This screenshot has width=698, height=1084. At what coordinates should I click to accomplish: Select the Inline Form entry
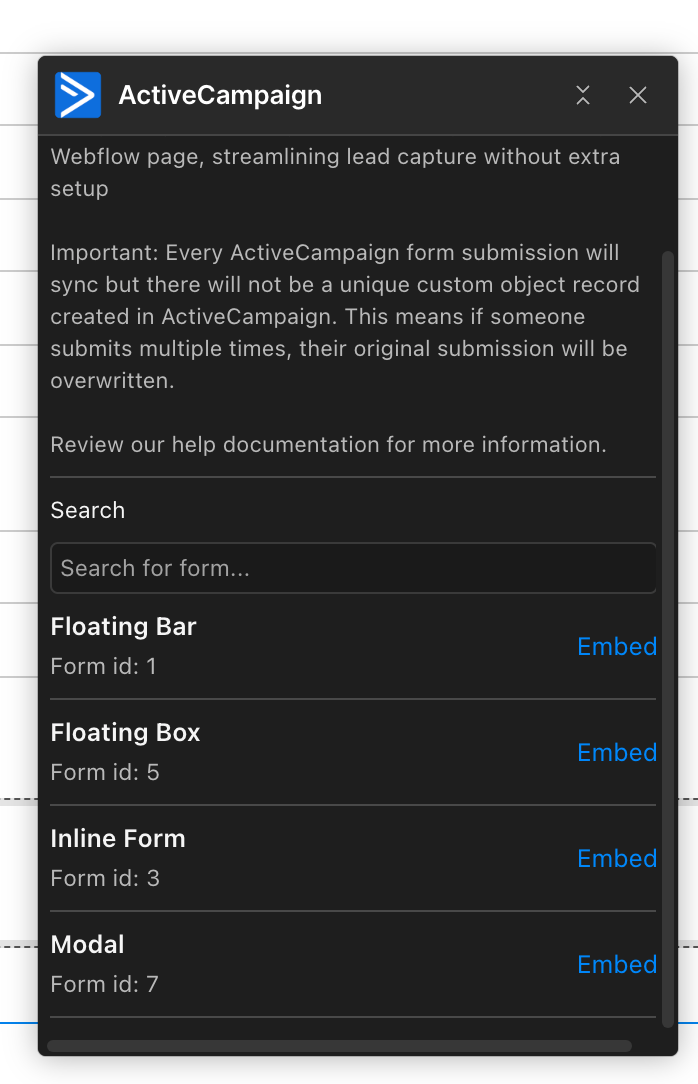(x=118, y=838)
